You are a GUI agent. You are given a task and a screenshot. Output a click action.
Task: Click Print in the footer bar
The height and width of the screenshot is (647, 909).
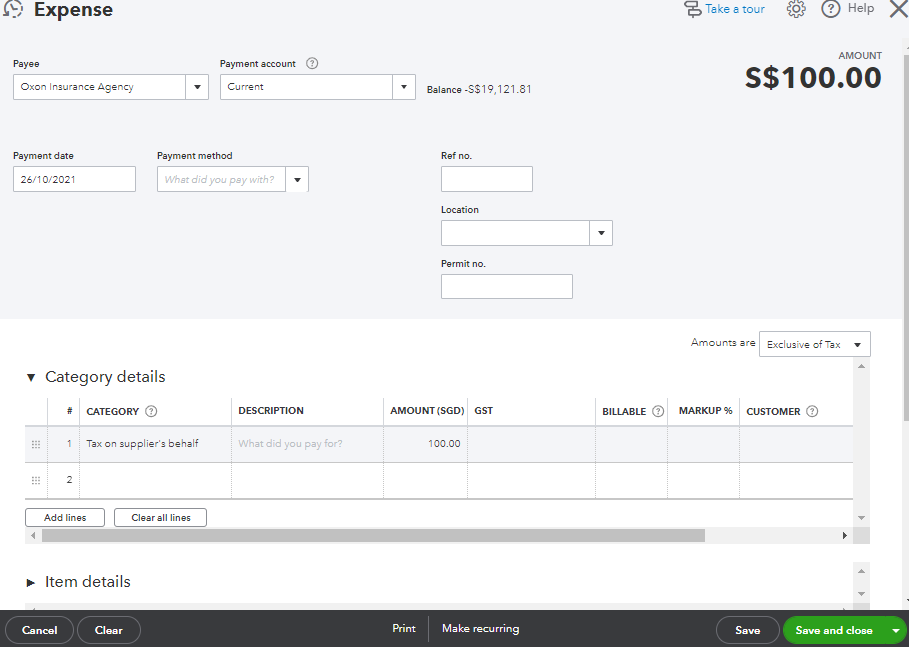(x=403, y=629)
